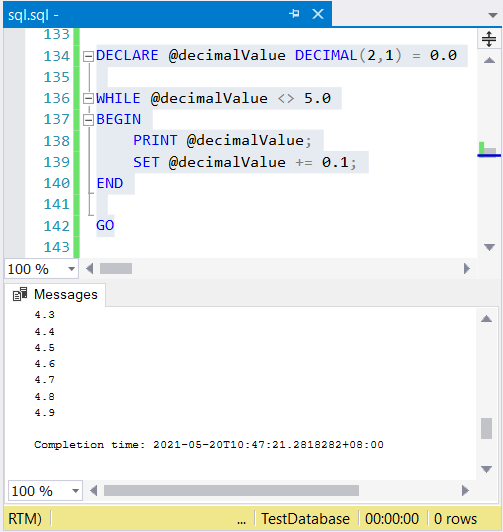Click line number 134 in the margin
The image size is (503, 532).
(x=56, y=56)
